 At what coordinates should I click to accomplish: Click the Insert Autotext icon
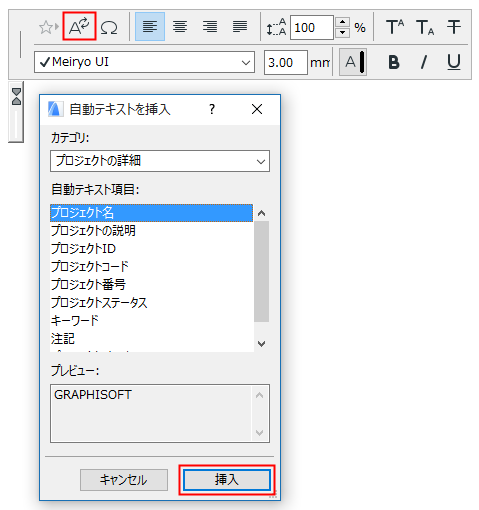[x=79, y=26]
